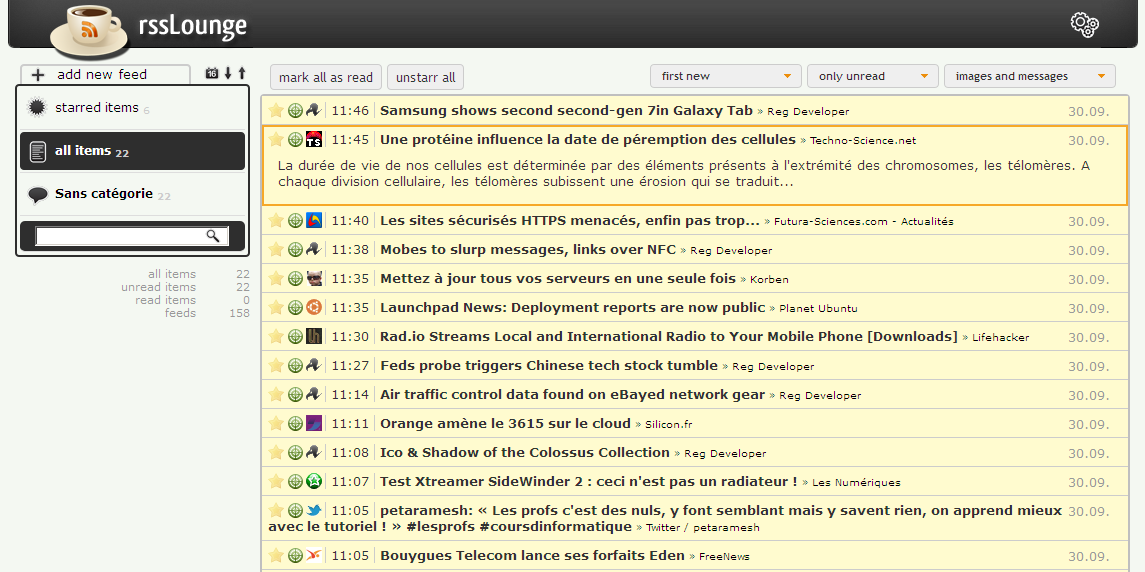1145x572 pixels.
Task: Open Orange amène le 3615 sur le cloud
Action: tap(505, 423)
